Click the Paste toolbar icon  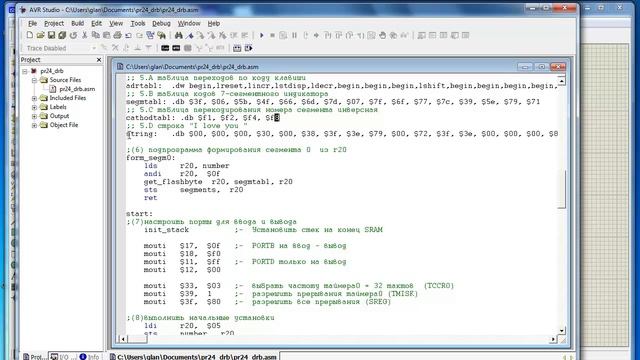coord(107,36)
